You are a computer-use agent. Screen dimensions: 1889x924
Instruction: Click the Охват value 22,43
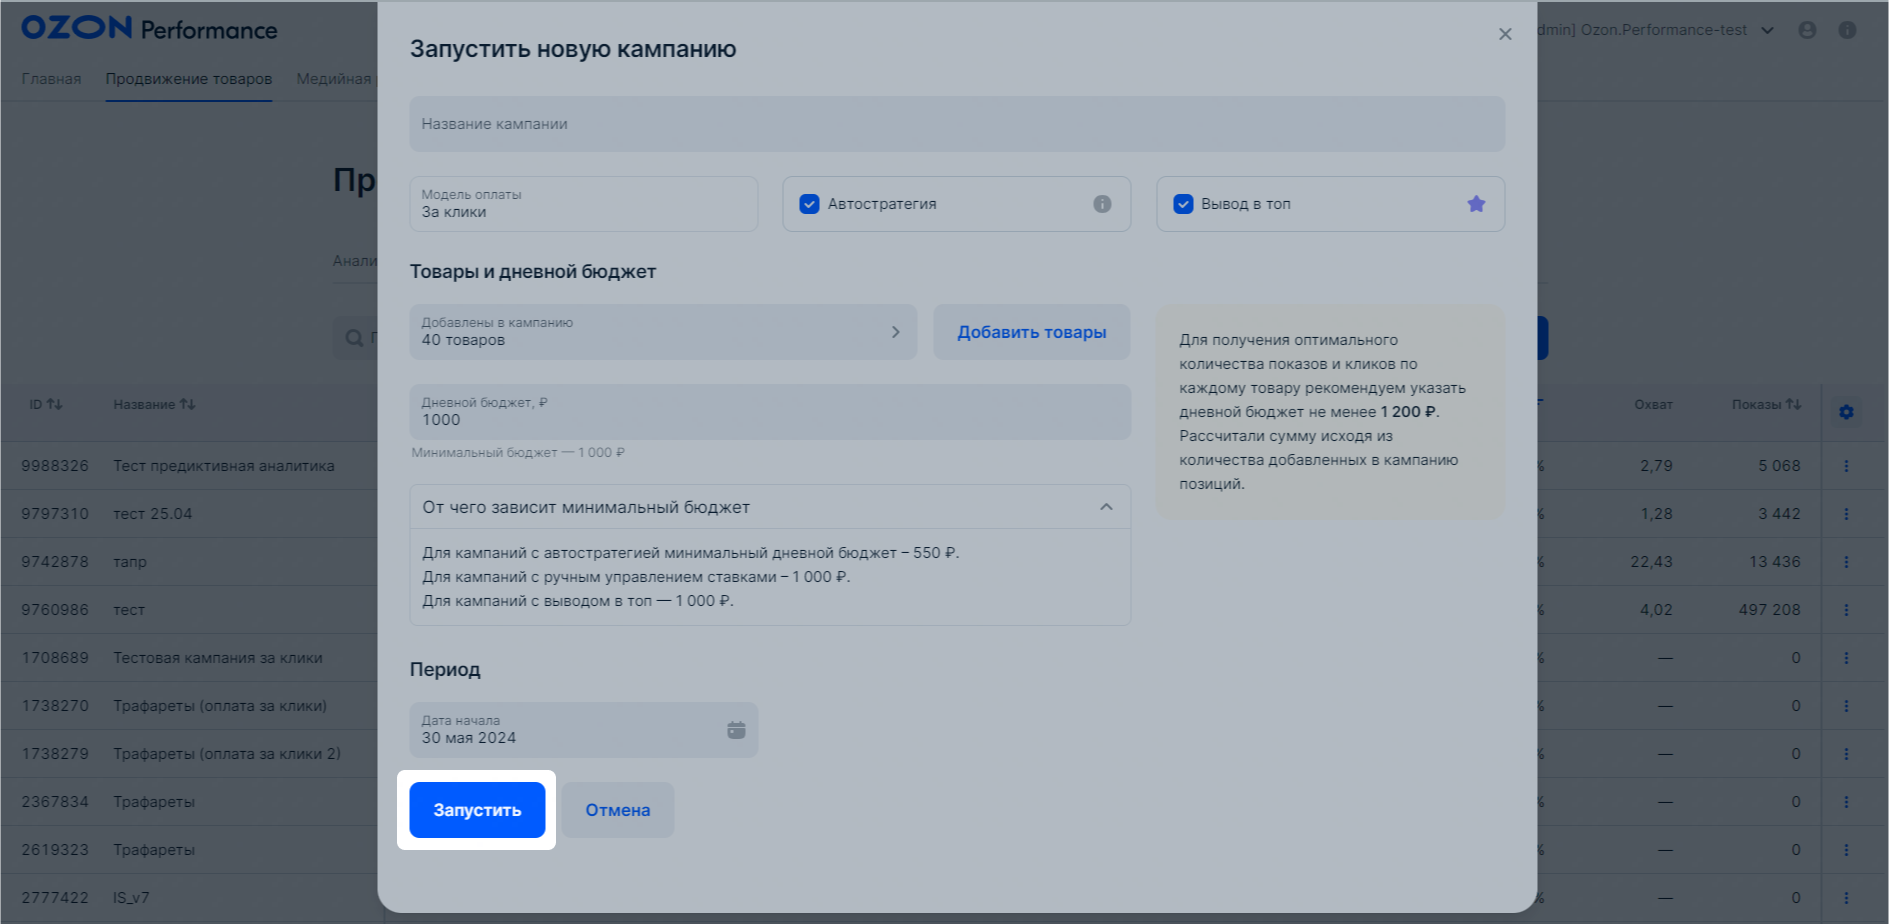[x=1651, y=562]
